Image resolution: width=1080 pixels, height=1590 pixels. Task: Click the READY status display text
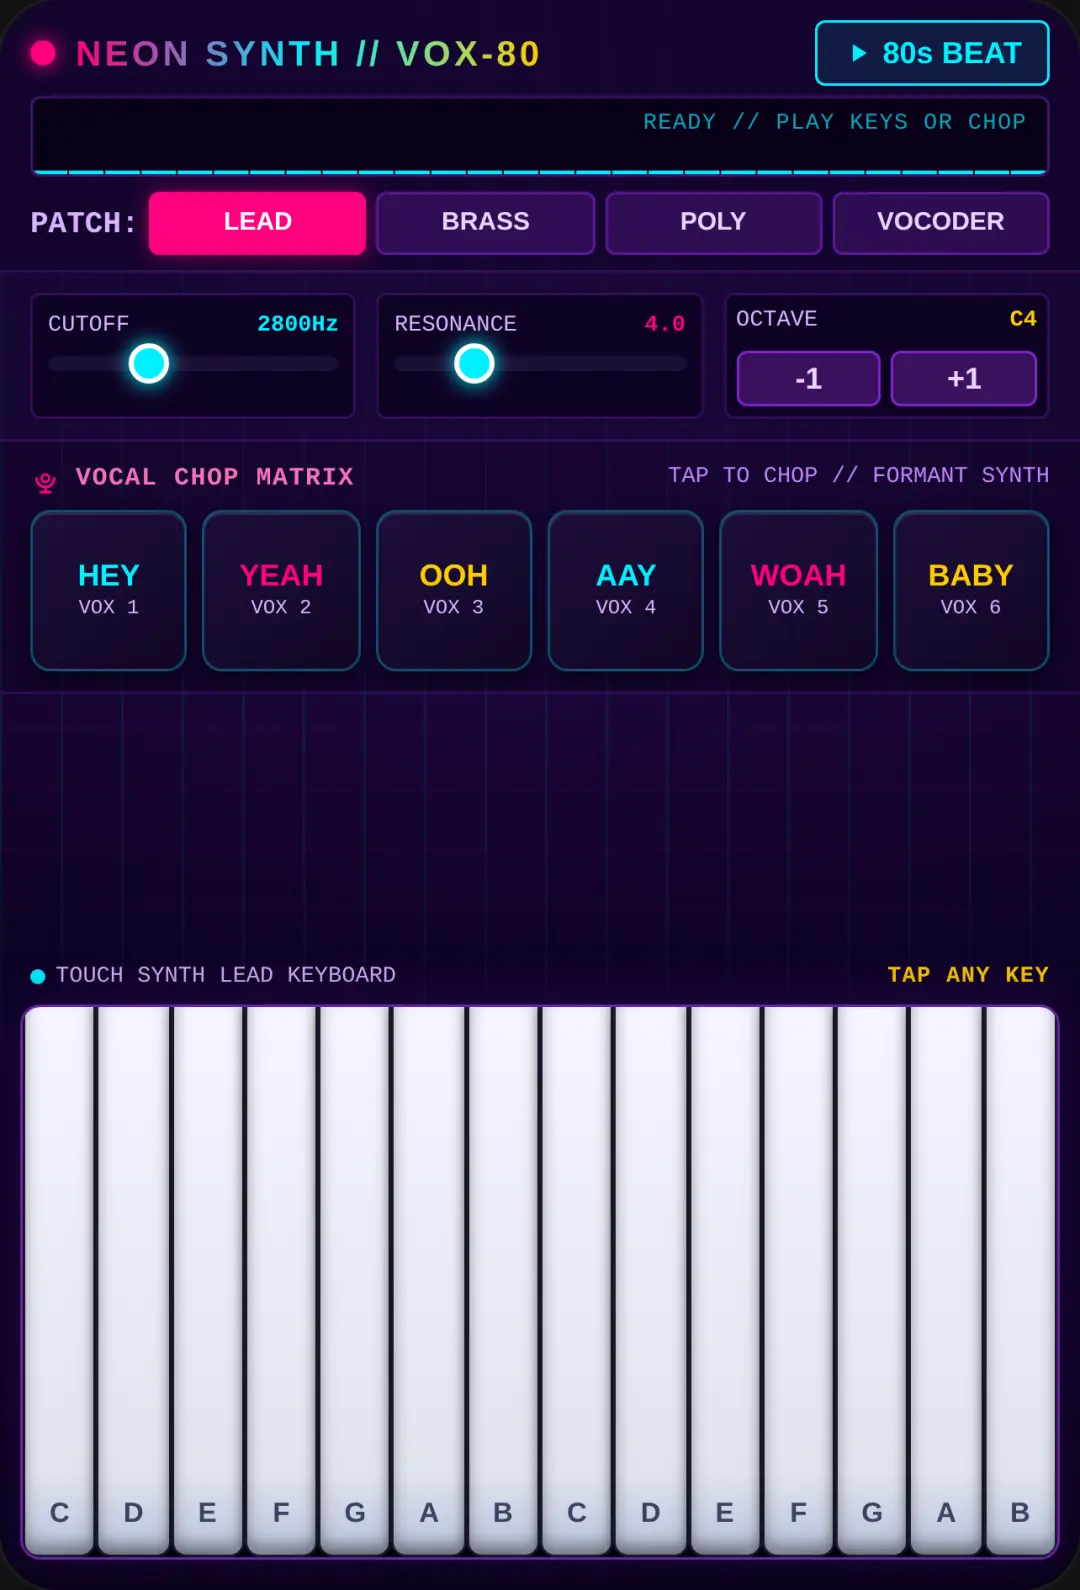[834, 122]
